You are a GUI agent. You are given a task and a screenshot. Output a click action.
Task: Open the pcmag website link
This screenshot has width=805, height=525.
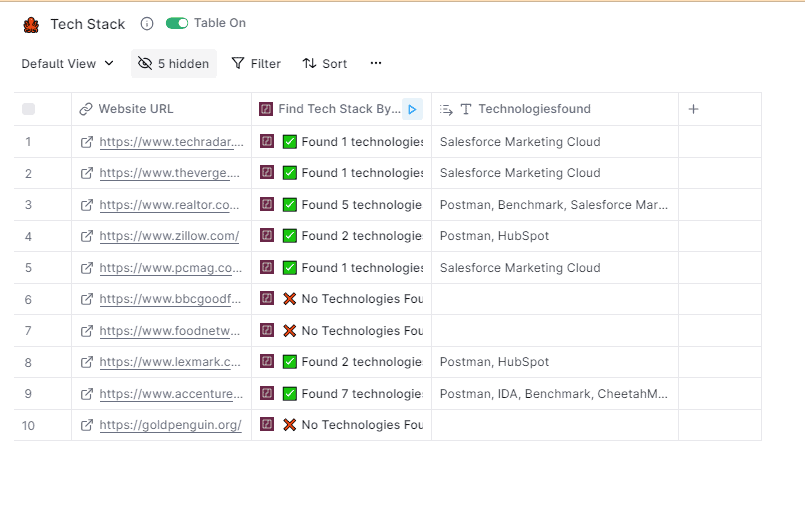tap(170, 268)
